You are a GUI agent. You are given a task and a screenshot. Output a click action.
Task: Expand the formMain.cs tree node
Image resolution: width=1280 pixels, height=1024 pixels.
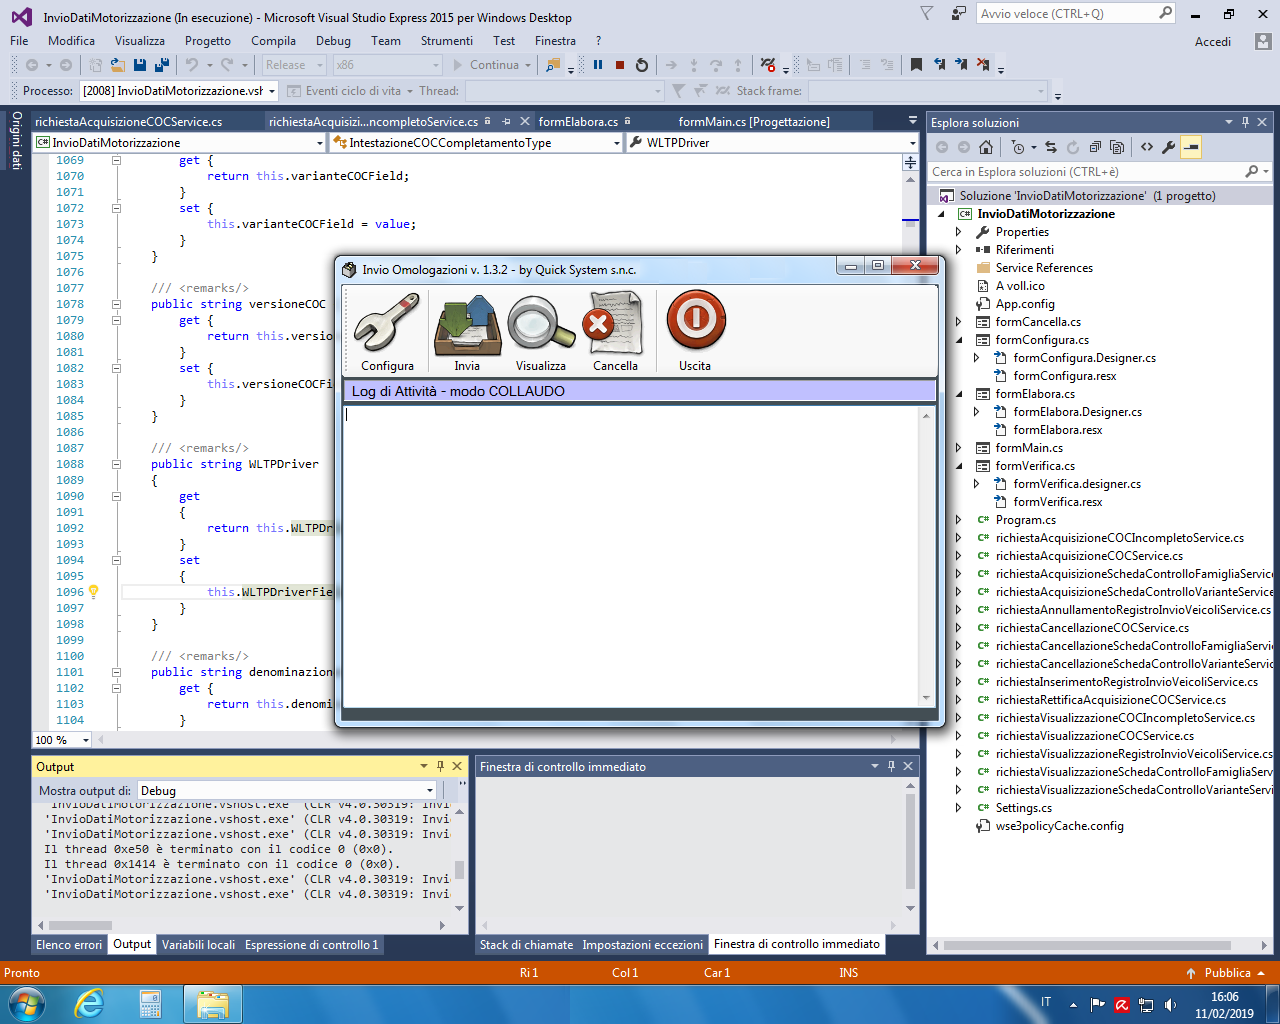pos(958,448)
